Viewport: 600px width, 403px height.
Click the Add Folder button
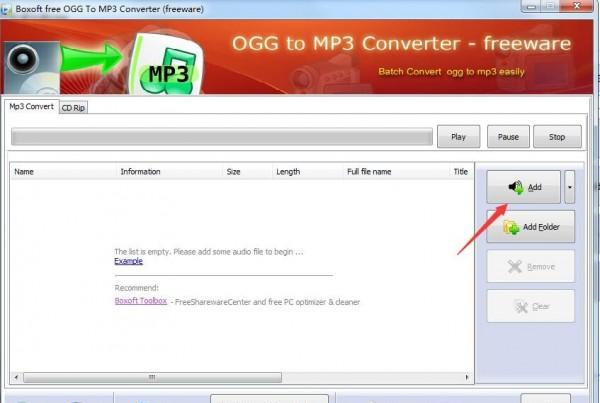click(x=530, y=227)
